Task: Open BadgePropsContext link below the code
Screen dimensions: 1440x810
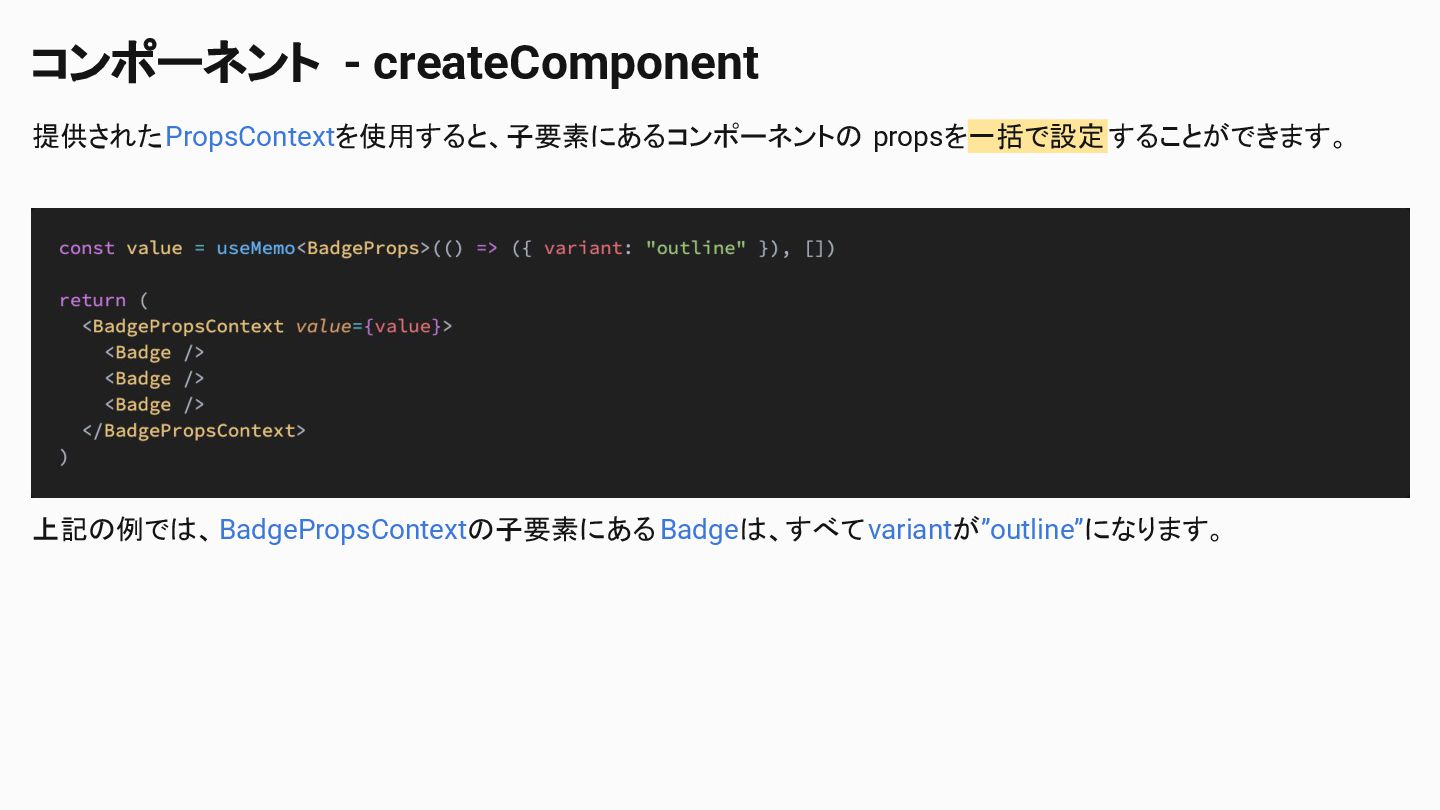Action: (x=343, y=529)
